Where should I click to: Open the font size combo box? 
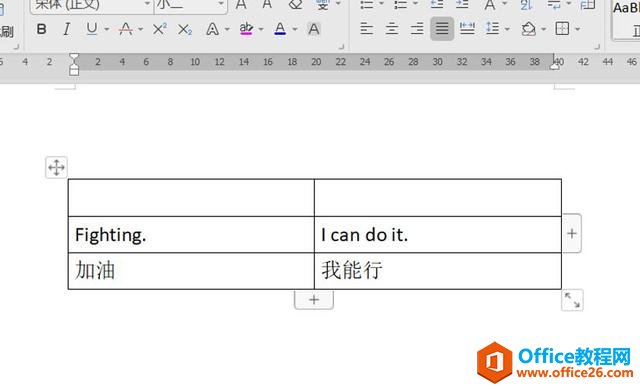pos(190,6)
